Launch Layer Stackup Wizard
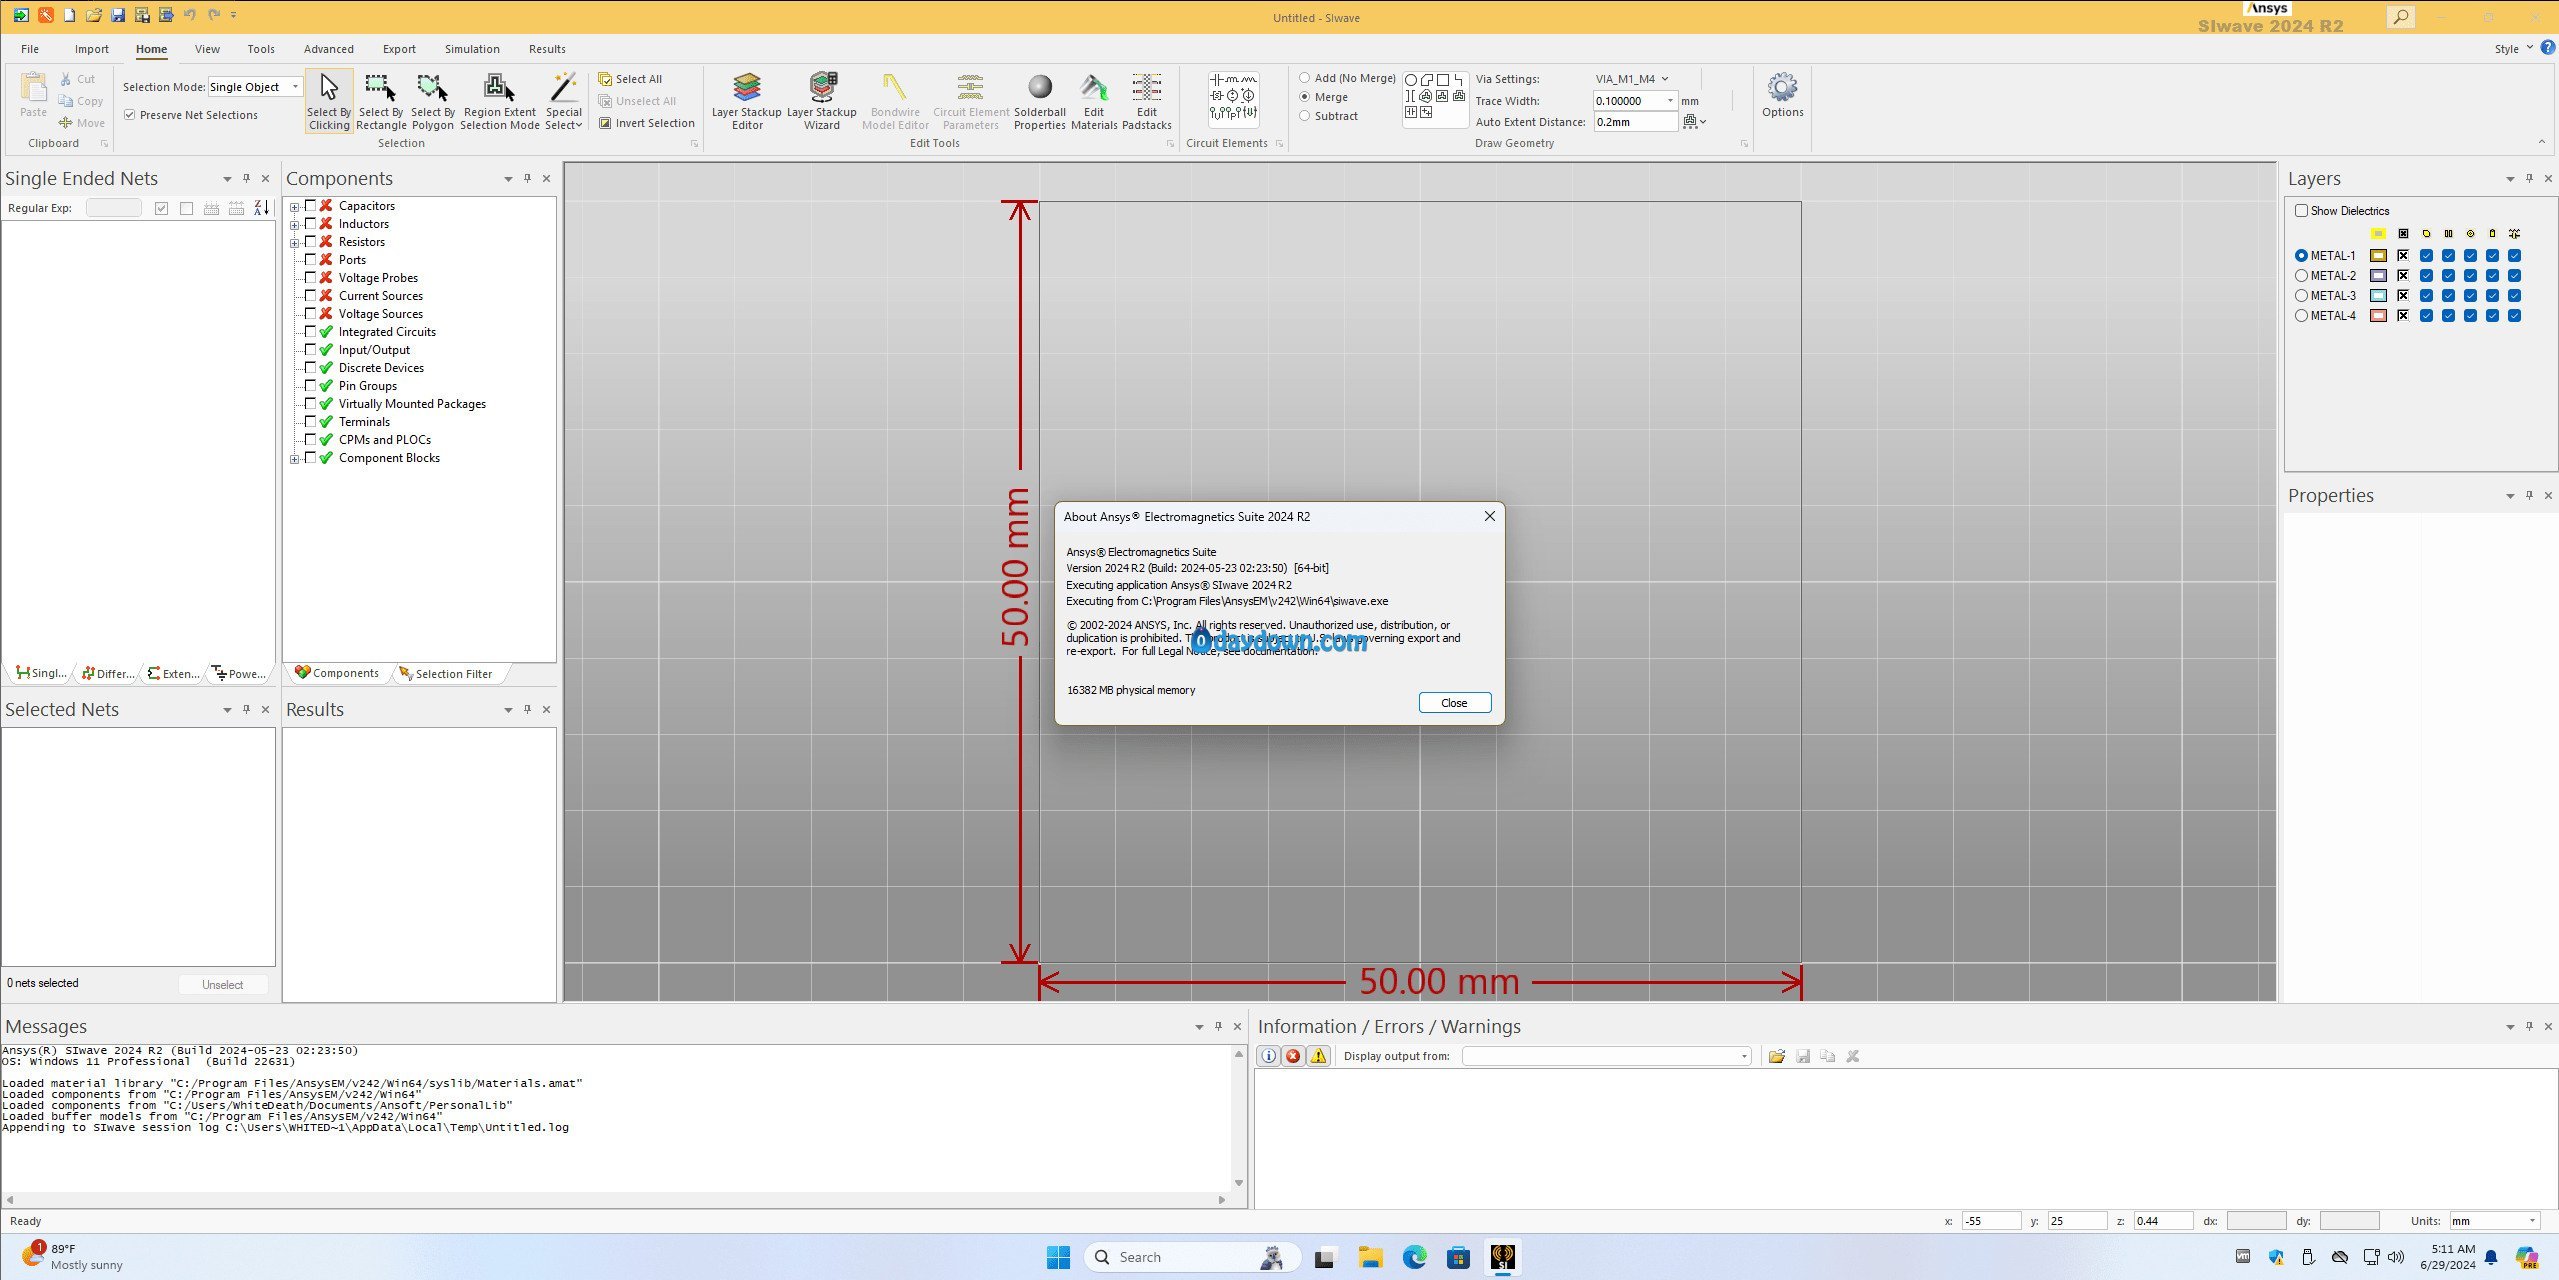 point(822,101)
